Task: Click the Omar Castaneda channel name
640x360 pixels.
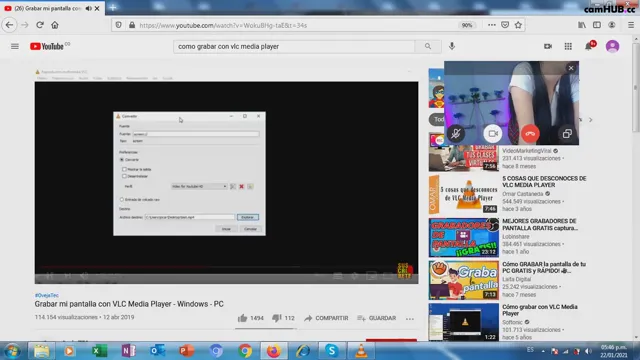Action: click(522, 194)
